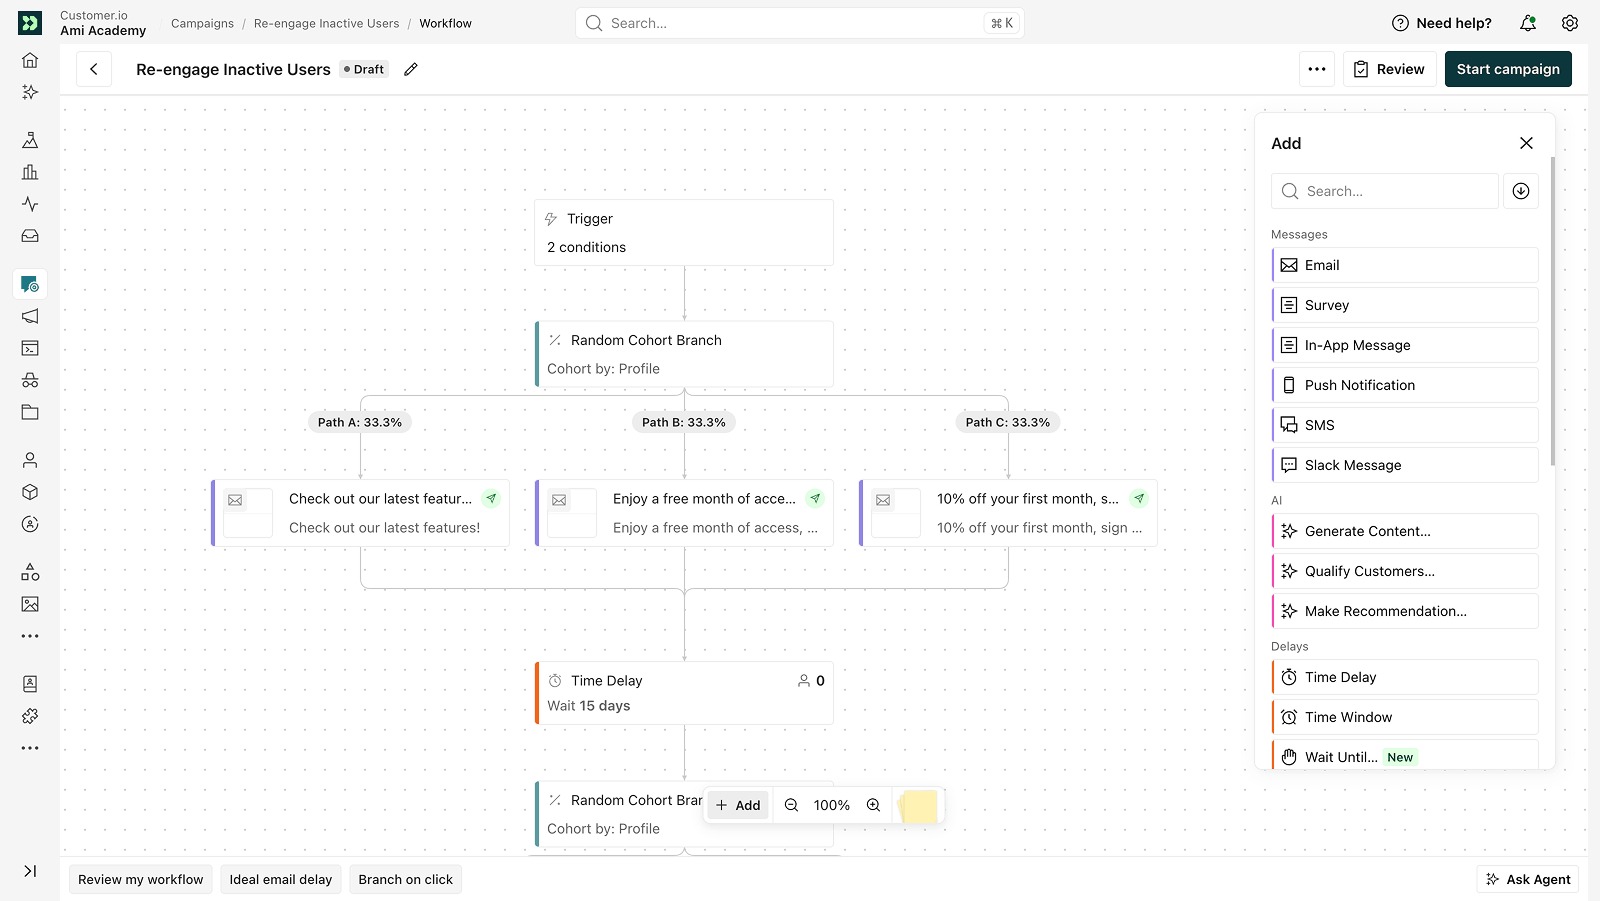Click the pencil icon to rename campaign
The height and width of the screenshot is (901, 1600).
tap(410, 69)
